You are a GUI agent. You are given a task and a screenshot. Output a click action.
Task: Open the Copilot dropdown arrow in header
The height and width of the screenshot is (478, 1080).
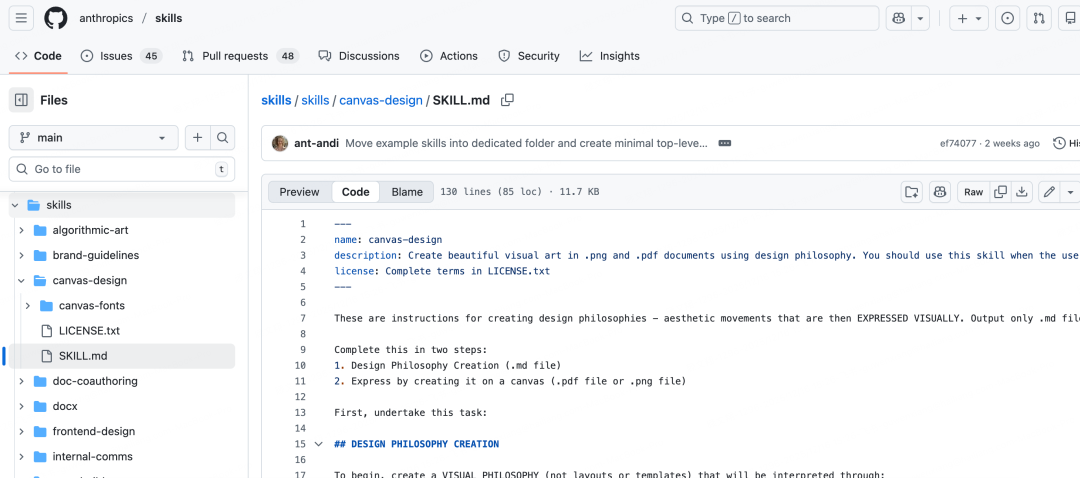click(x=920, y=19)
